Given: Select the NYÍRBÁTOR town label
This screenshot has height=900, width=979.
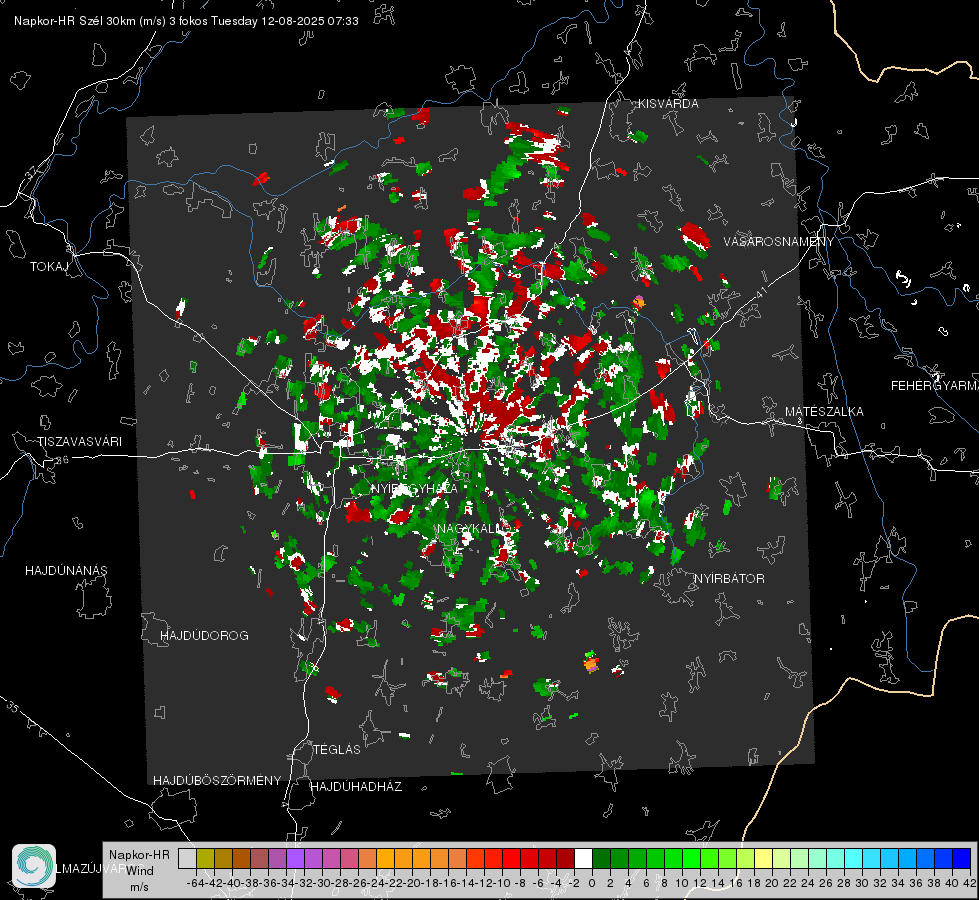Looking at the screenshot, I should pyautogui.click(x=729, y=579).
